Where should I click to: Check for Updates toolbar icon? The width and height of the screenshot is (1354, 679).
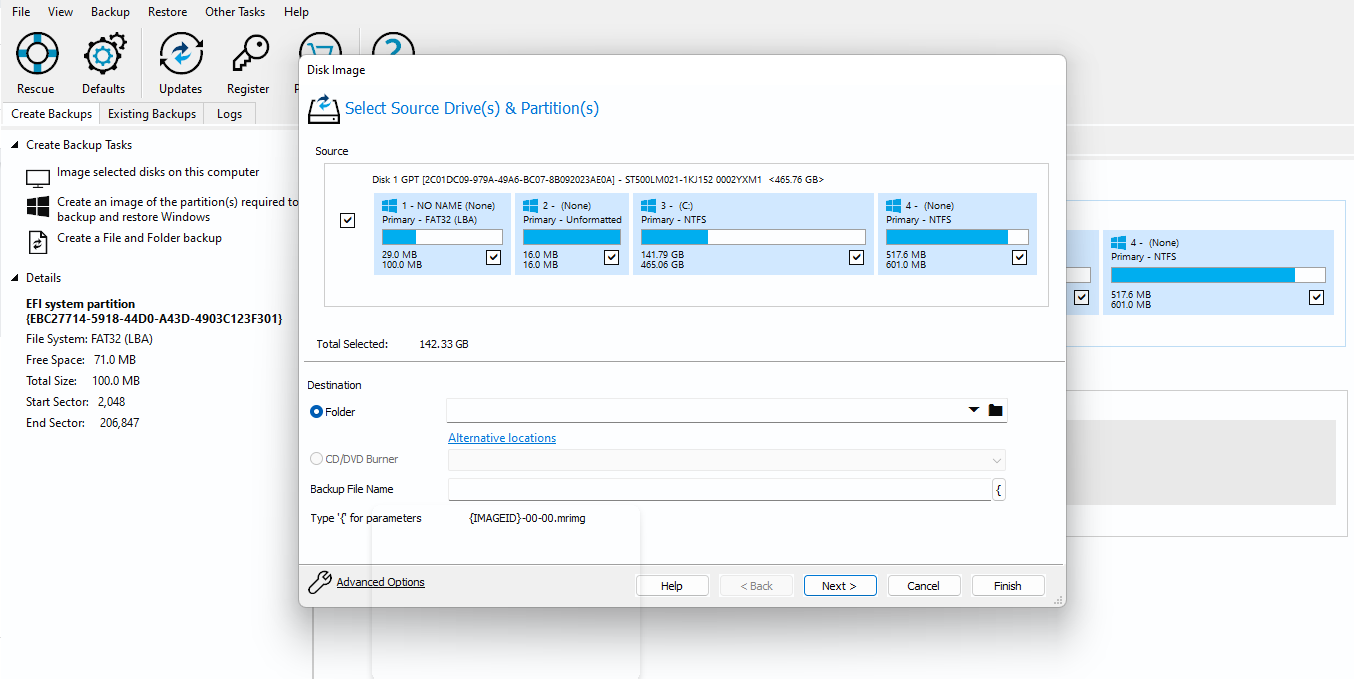[181, 53]
